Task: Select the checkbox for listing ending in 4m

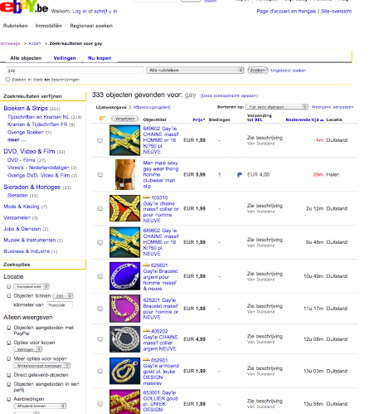Action: point(100,140)
